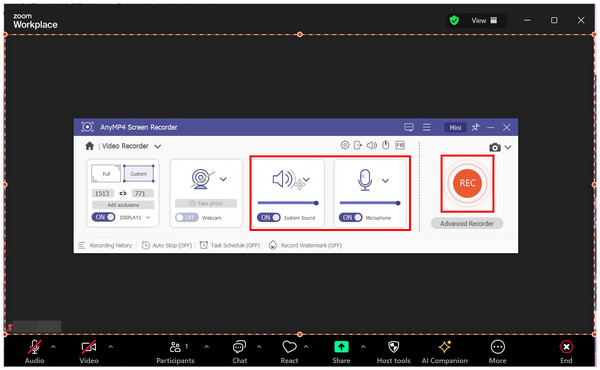The width and height of the screenshot is (600, 370).
Task: Expand Zoom Participants options caret
Action: point(207,347)
